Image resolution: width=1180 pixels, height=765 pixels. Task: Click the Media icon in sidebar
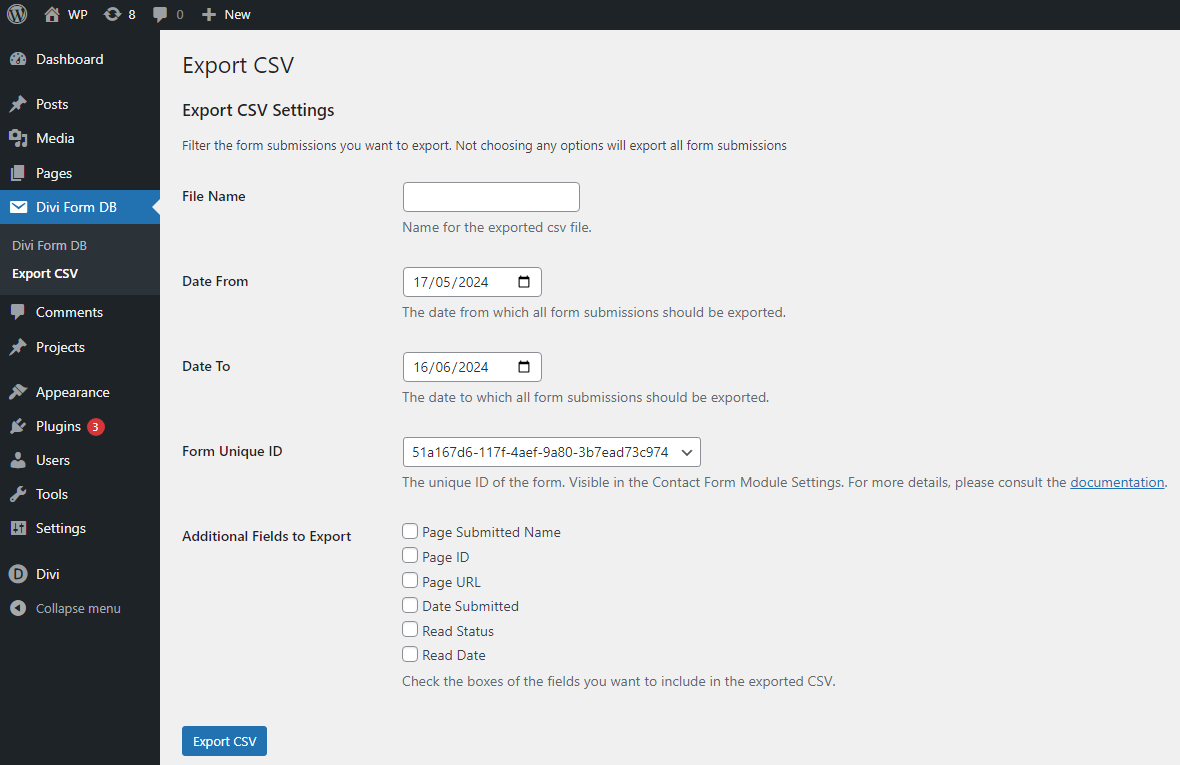click(18, 138)
